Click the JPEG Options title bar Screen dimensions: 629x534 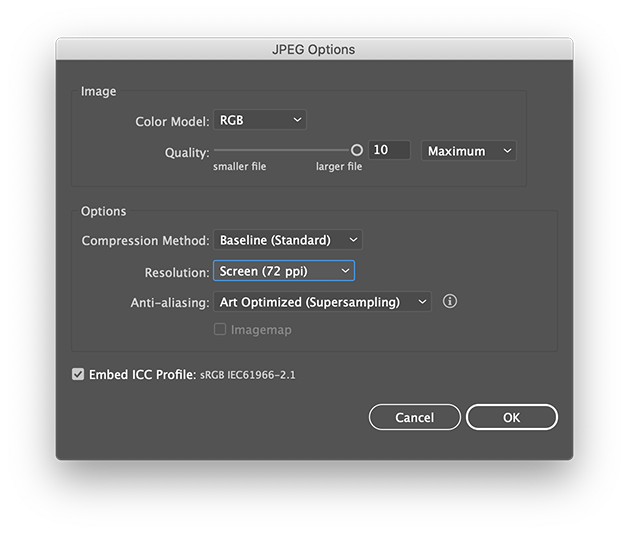point(314,49)
